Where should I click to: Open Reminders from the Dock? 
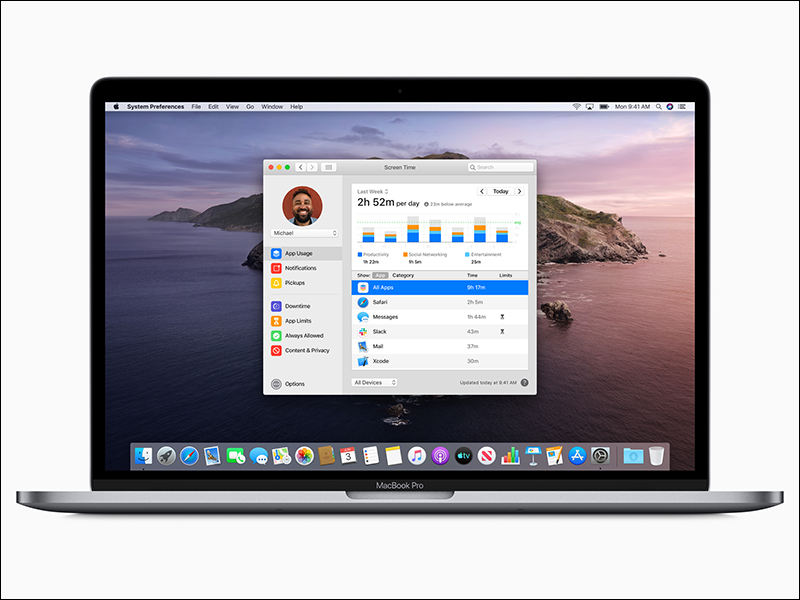(x=371, y=456)
